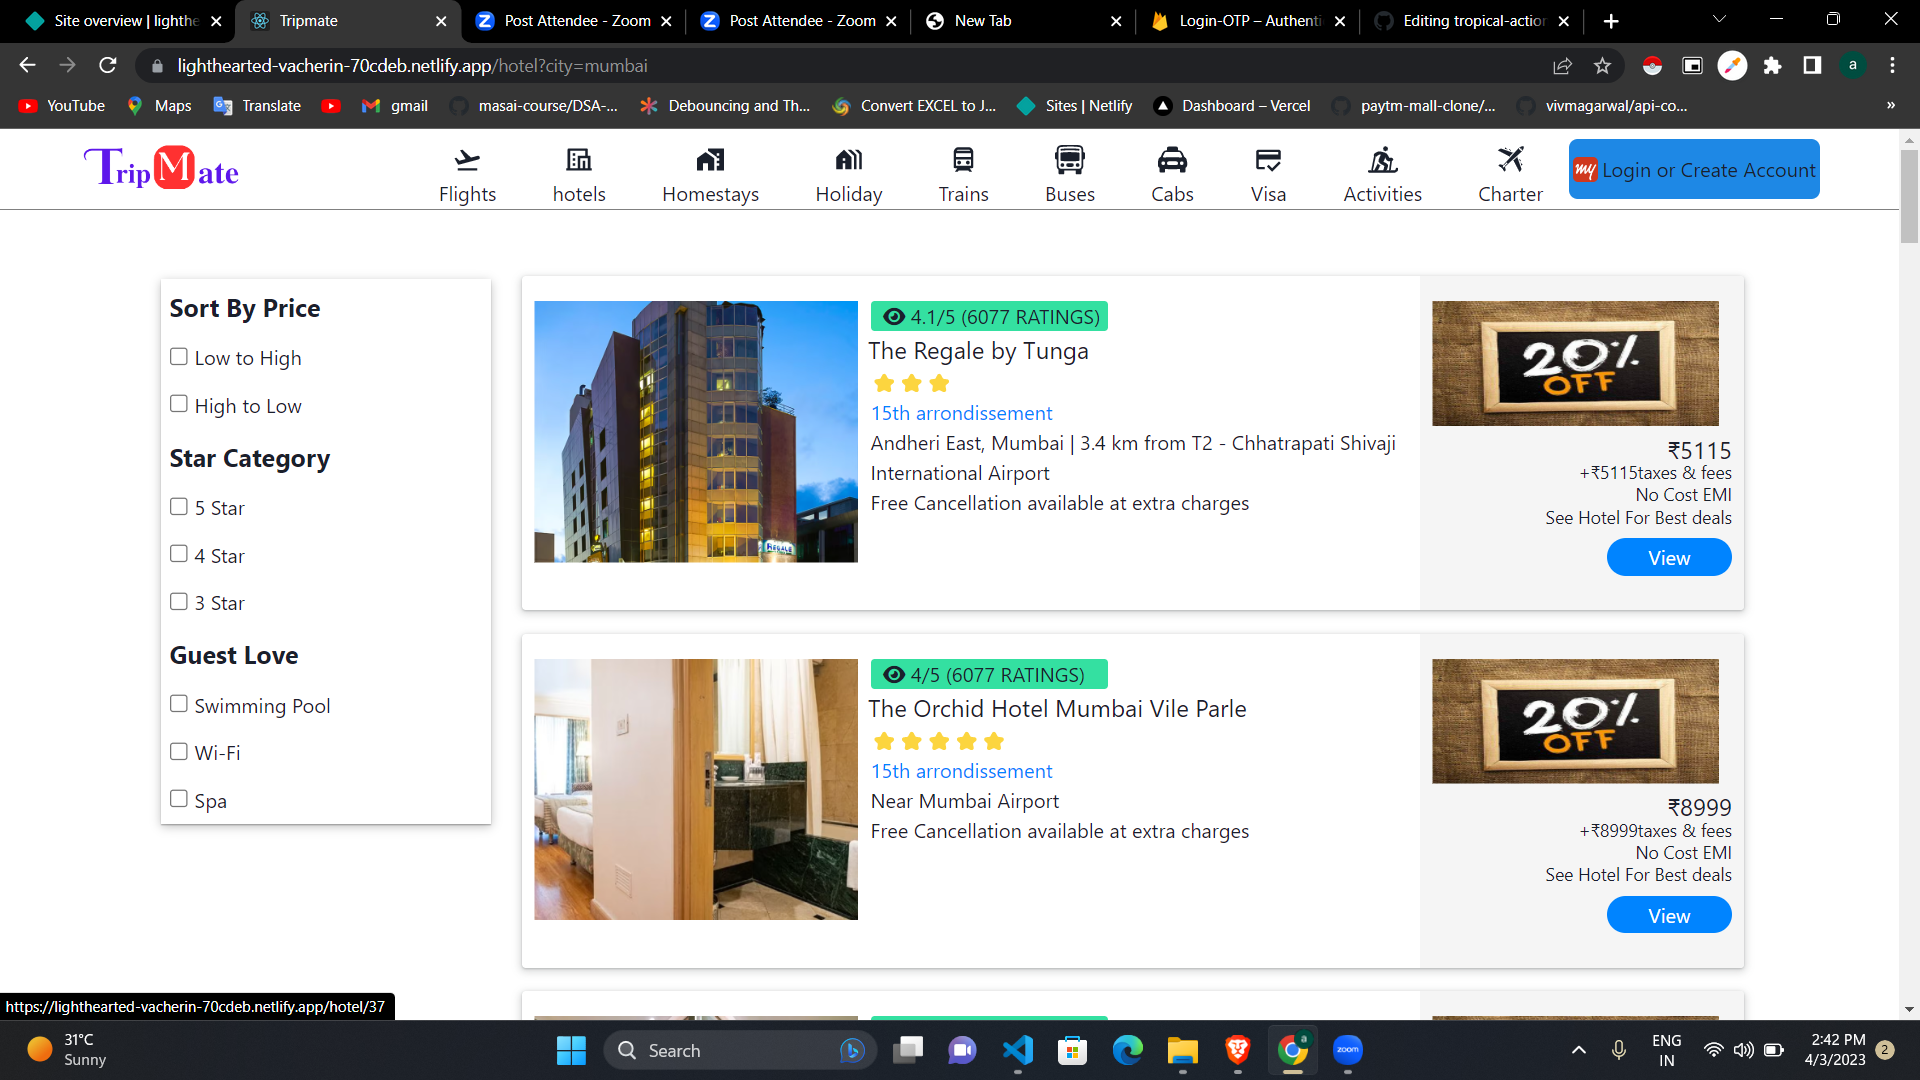
Task: Open the browser tab search dropdown
Action: (1719, 20)
